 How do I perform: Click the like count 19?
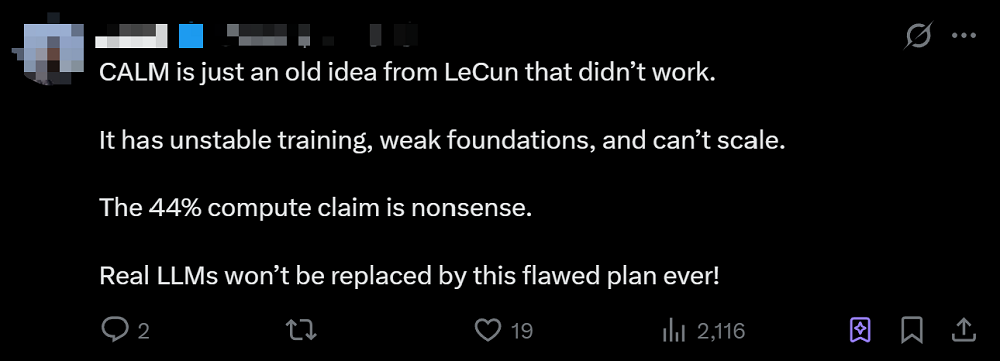point(522,331)
